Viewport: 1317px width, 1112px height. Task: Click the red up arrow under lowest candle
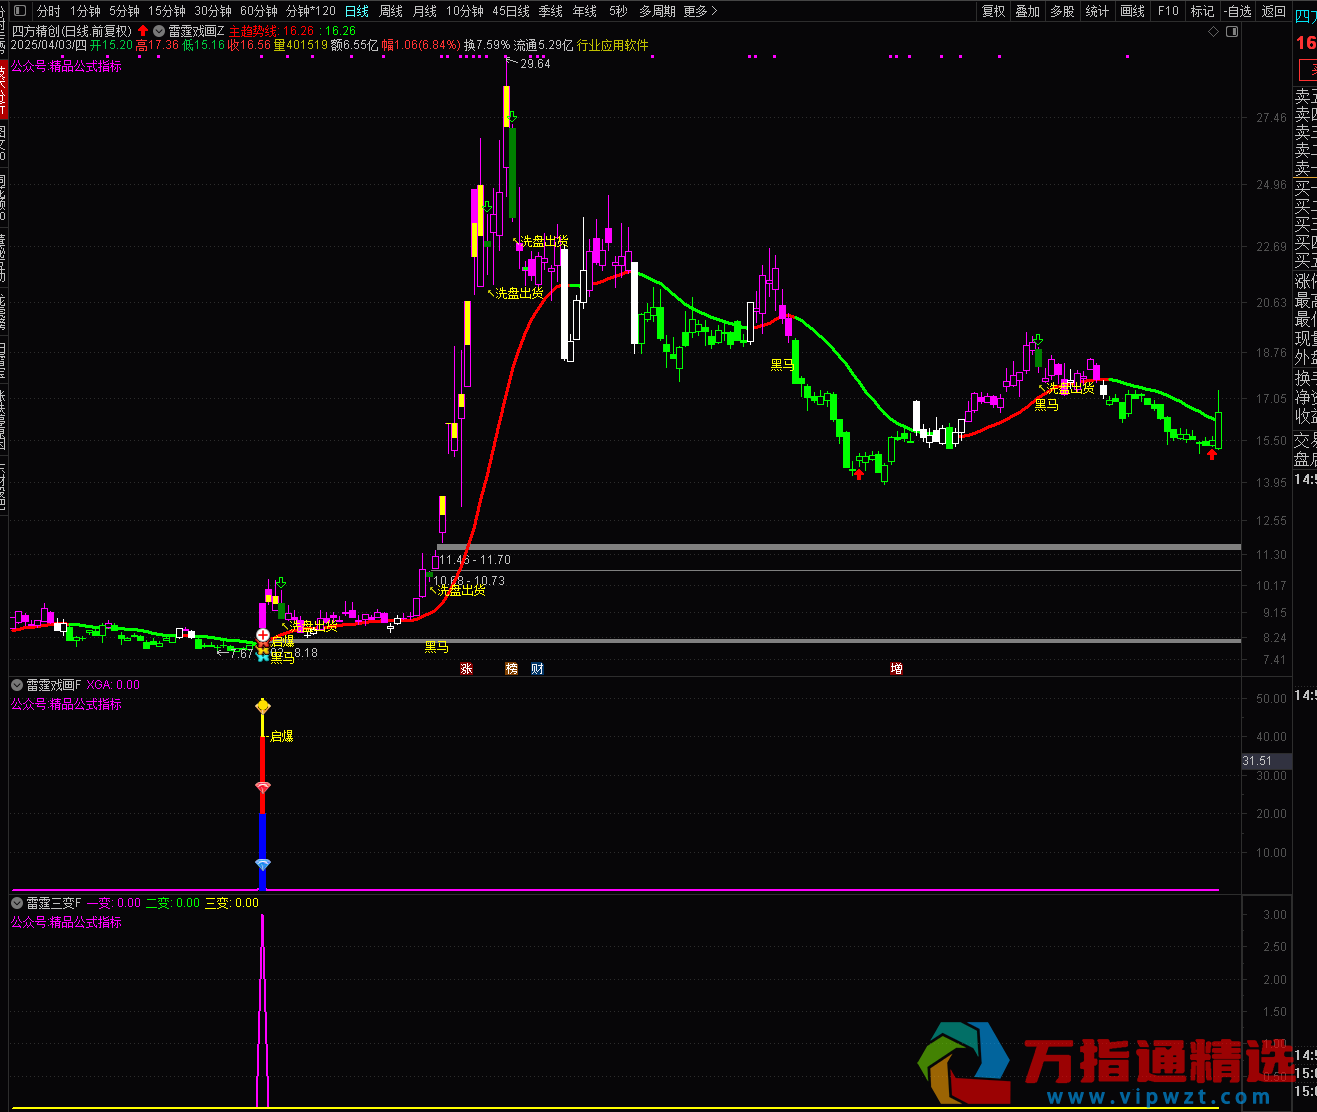pyautogui.click(x=858, y=474)
